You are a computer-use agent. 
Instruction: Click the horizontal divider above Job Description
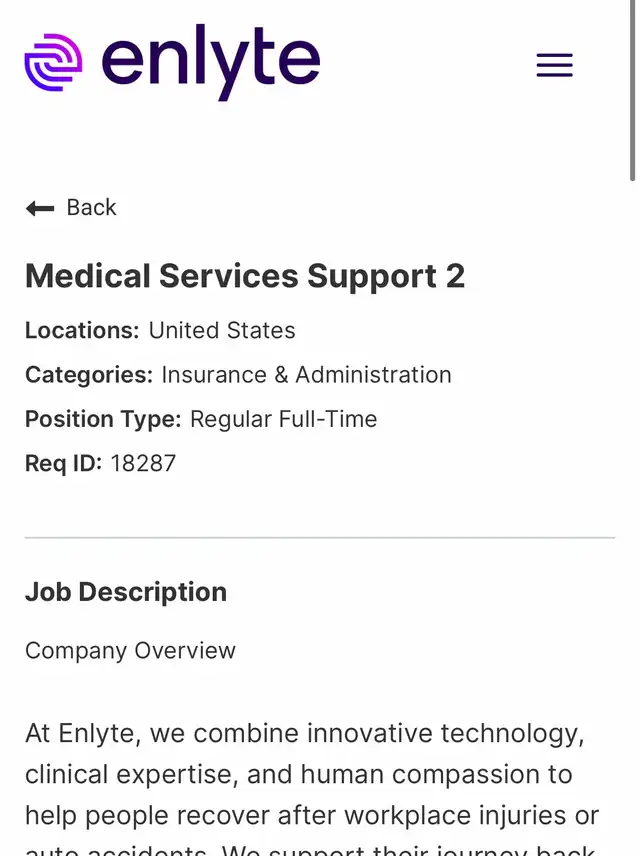point(320,538)
